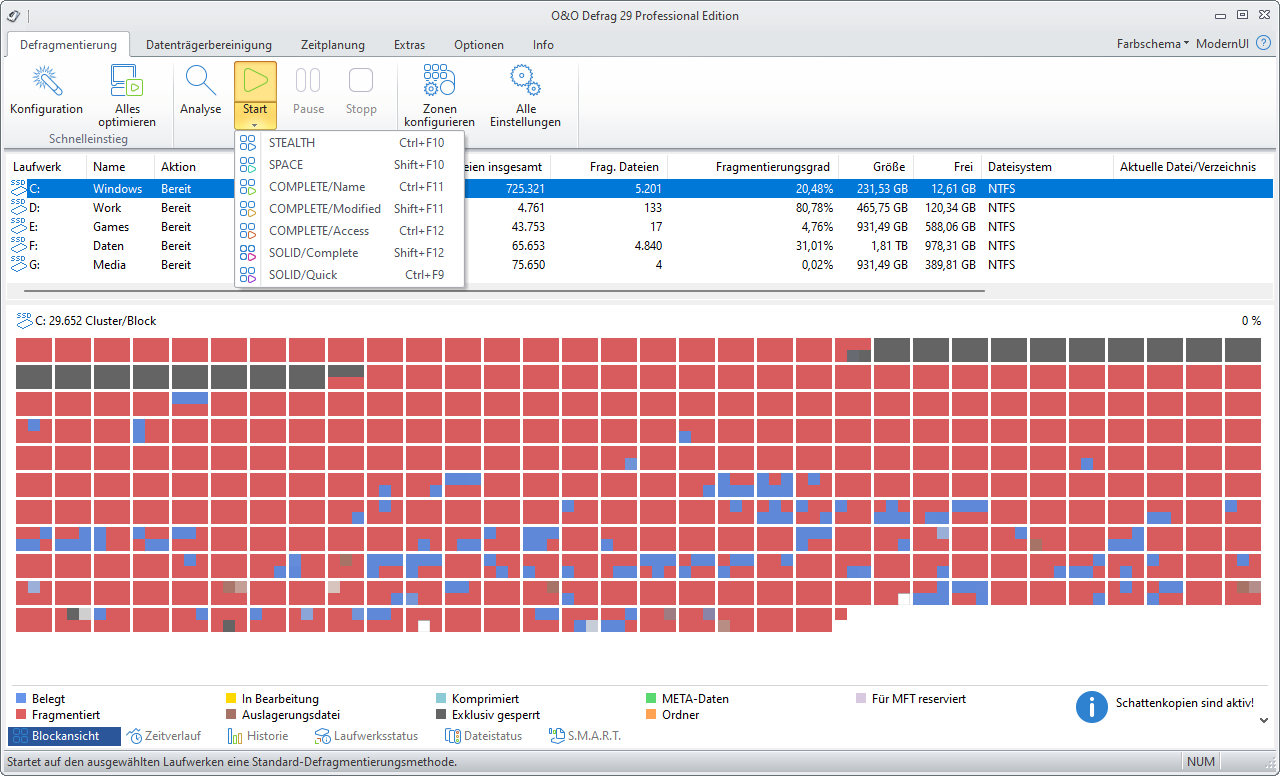Choose COMPLETE/Access from the Start menu
The image size is (1280, 776).
349,231
